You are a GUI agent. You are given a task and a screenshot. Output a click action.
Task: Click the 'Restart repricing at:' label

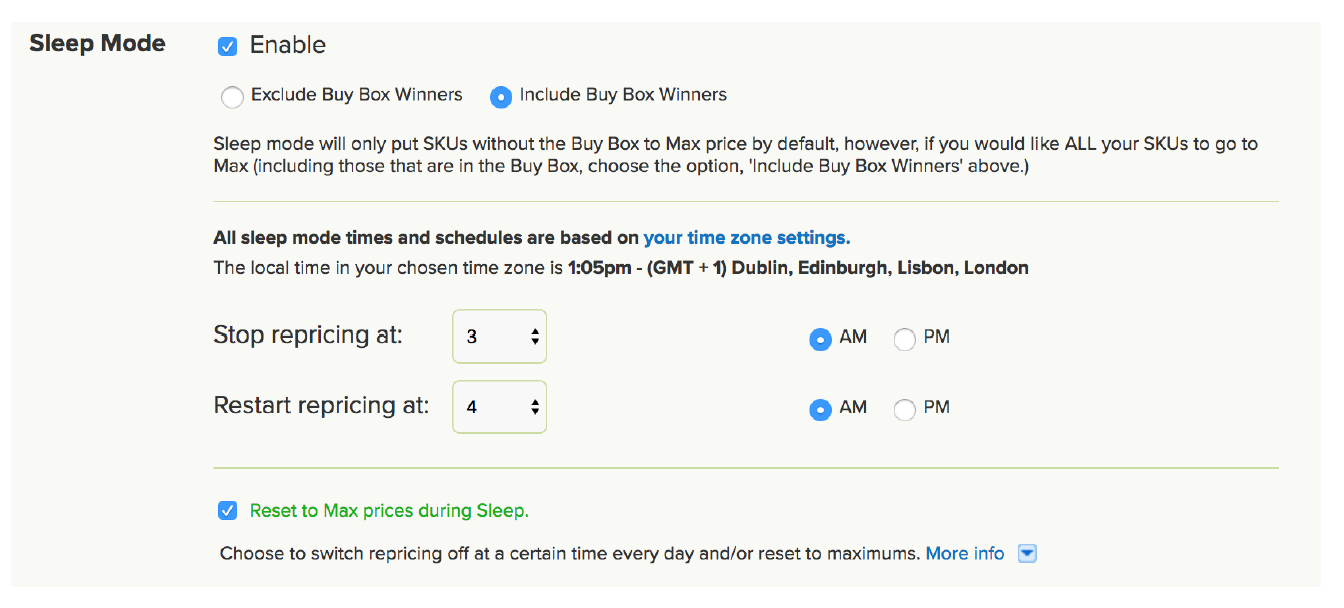pos(321,405)
